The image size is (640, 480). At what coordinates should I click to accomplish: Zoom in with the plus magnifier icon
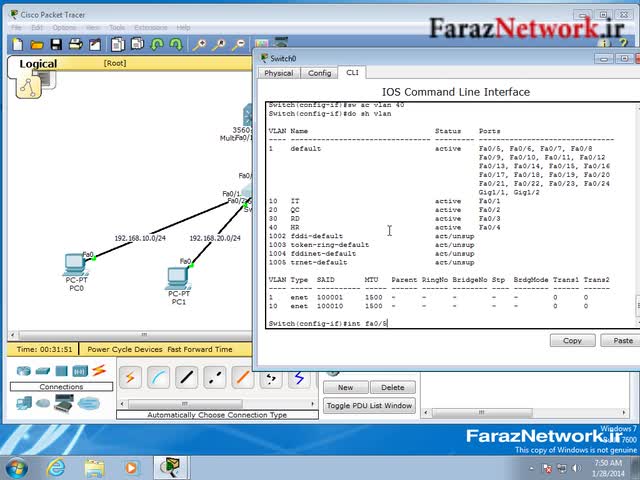(199, 44)
